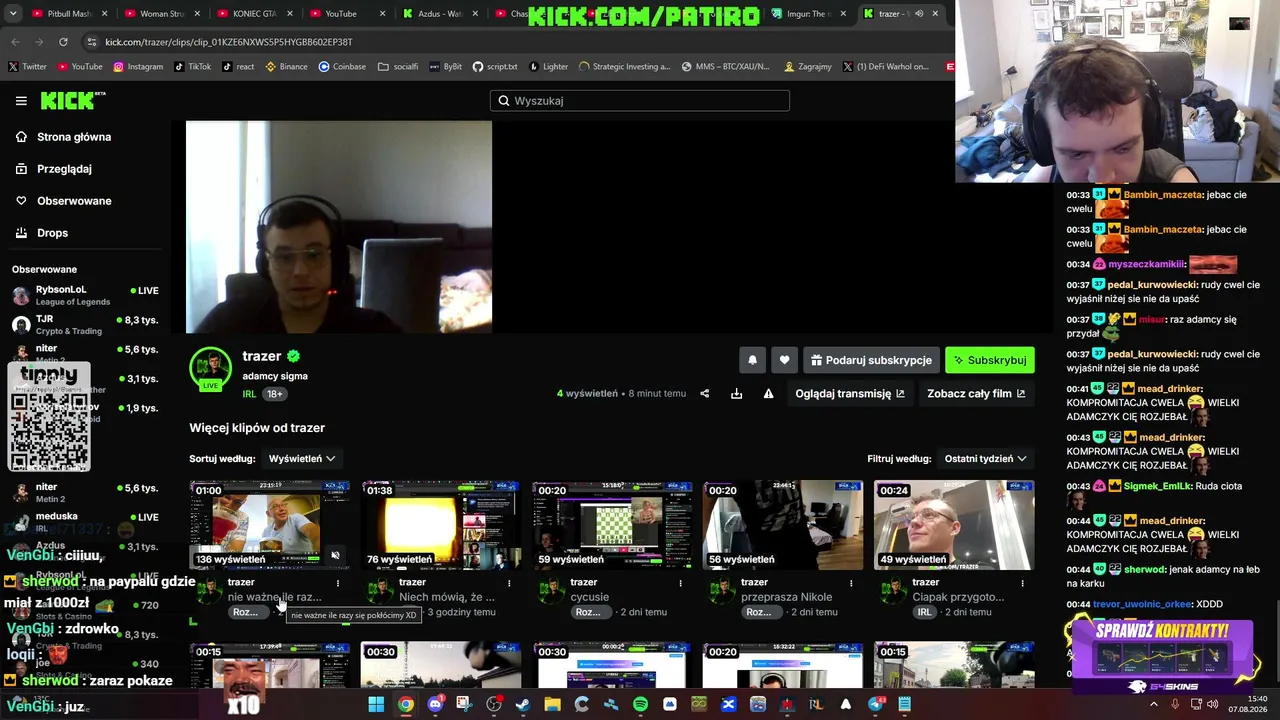Click in the Wyszukaj search field

pyautogui.click(x=640, y=101)
